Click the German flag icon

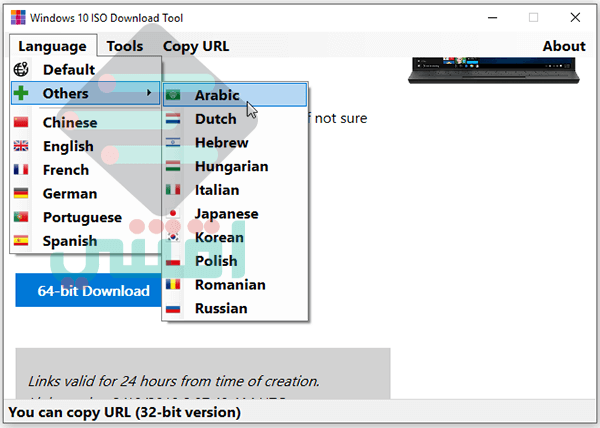point(21,193)
